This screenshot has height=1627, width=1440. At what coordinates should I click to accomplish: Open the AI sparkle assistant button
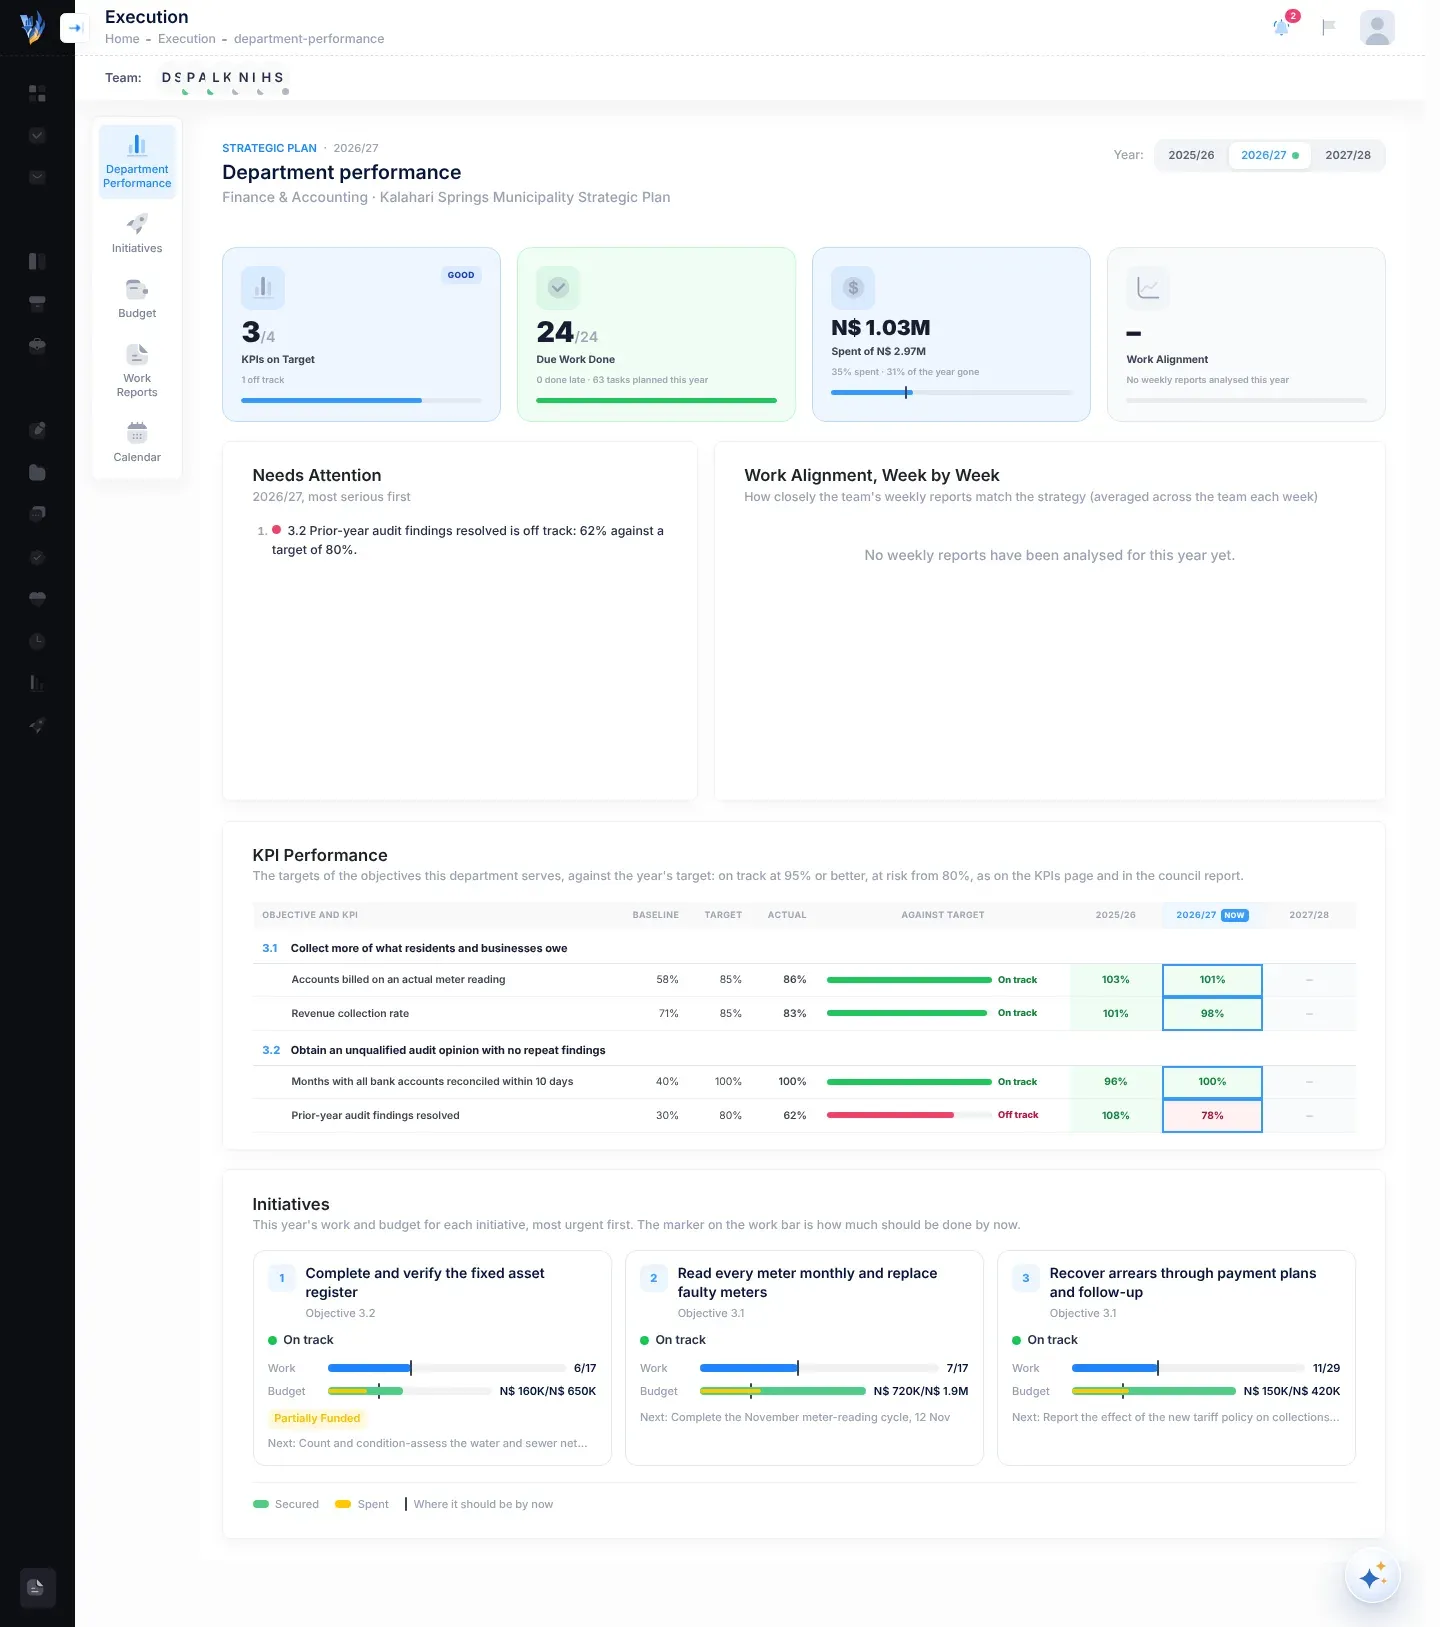(1372, 1577)
